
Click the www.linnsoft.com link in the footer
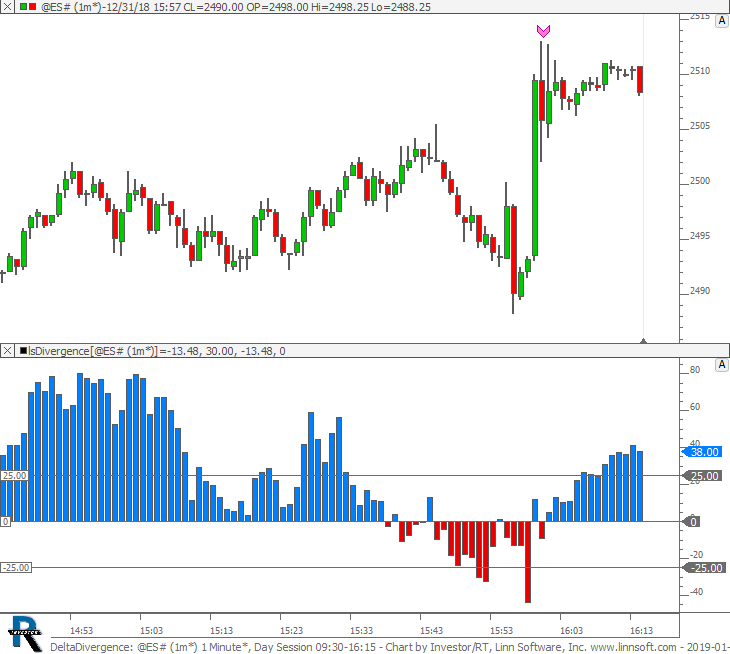point(633,647)
